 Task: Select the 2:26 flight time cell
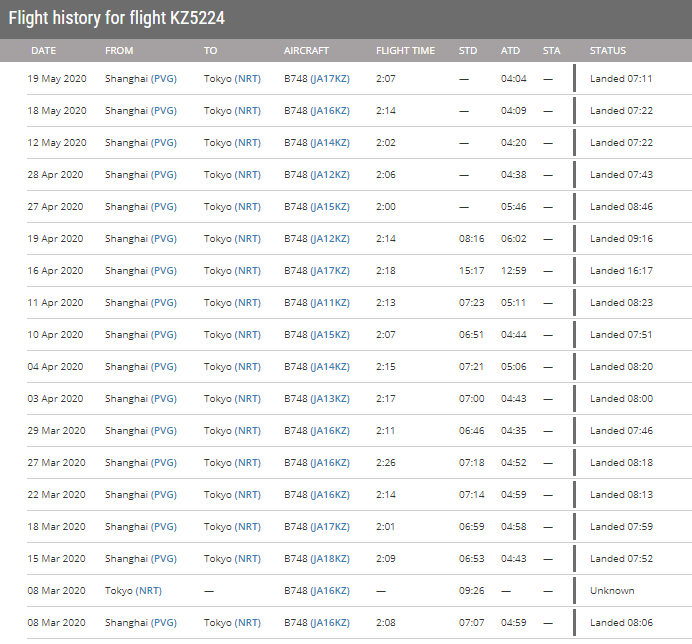tap(386, 463)
